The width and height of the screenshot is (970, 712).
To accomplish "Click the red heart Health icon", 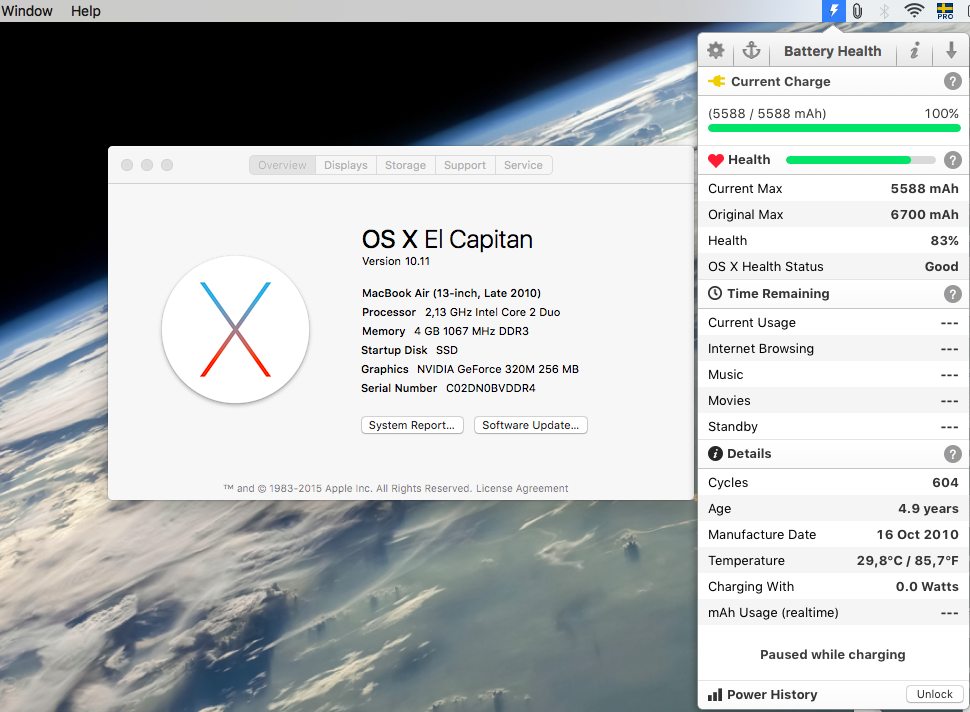I will [x=716, y=160].
